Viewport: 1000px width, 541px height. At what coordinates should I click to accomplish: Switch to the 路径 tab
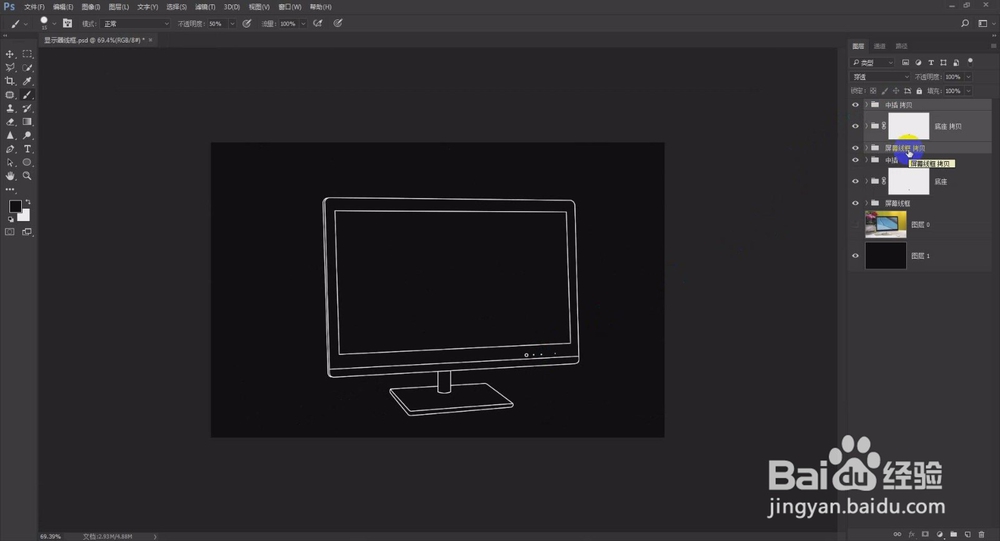(901, 46)
